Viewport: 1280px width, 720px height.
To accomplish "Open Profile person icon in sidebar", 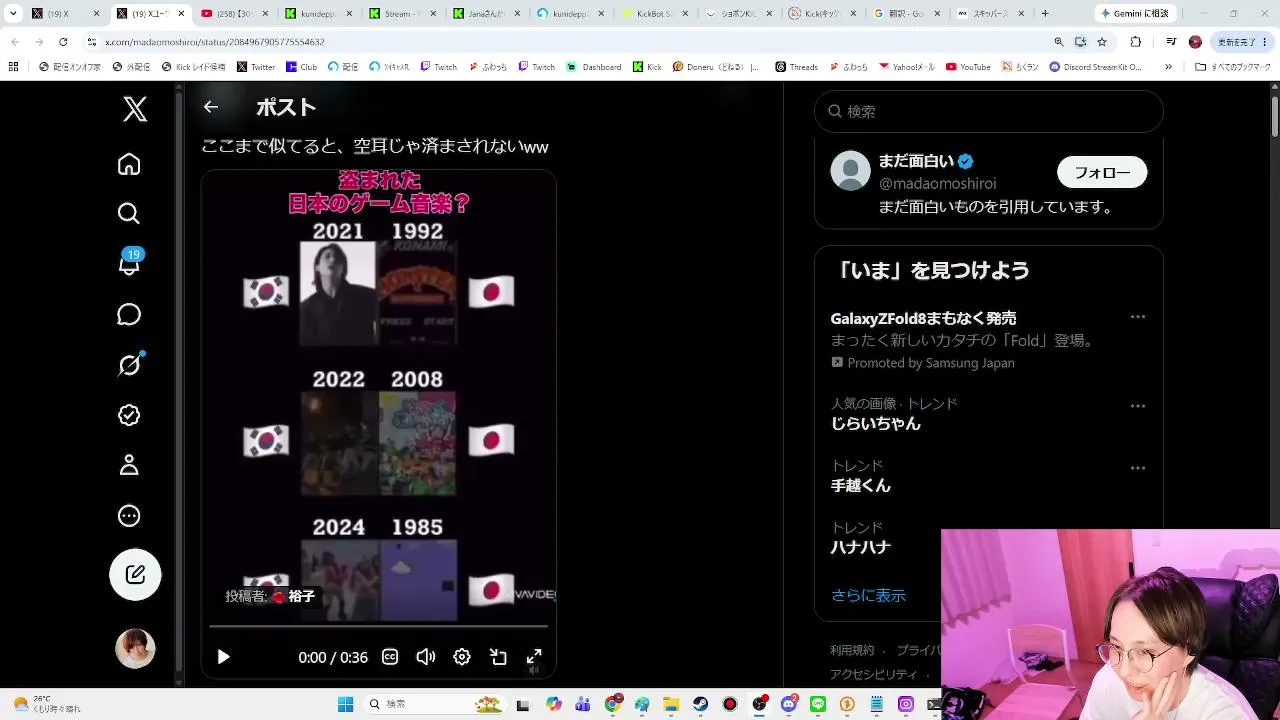I will point(129,465).
